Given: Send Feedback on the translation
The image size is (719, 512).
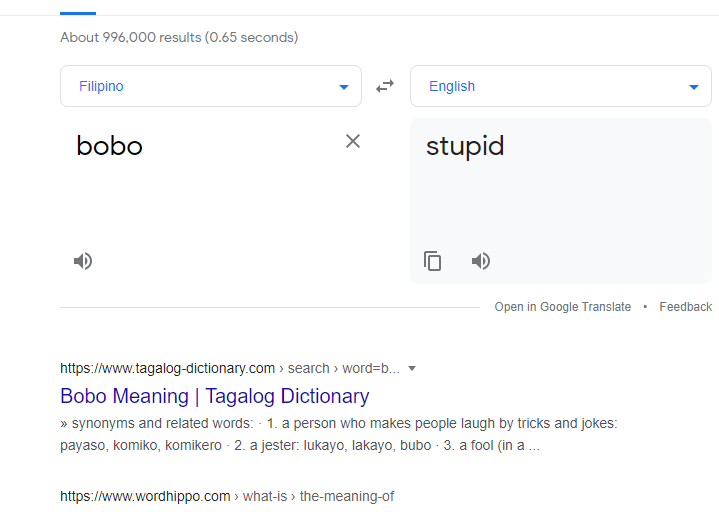Looking at the screenshot, I should (686, 307).
